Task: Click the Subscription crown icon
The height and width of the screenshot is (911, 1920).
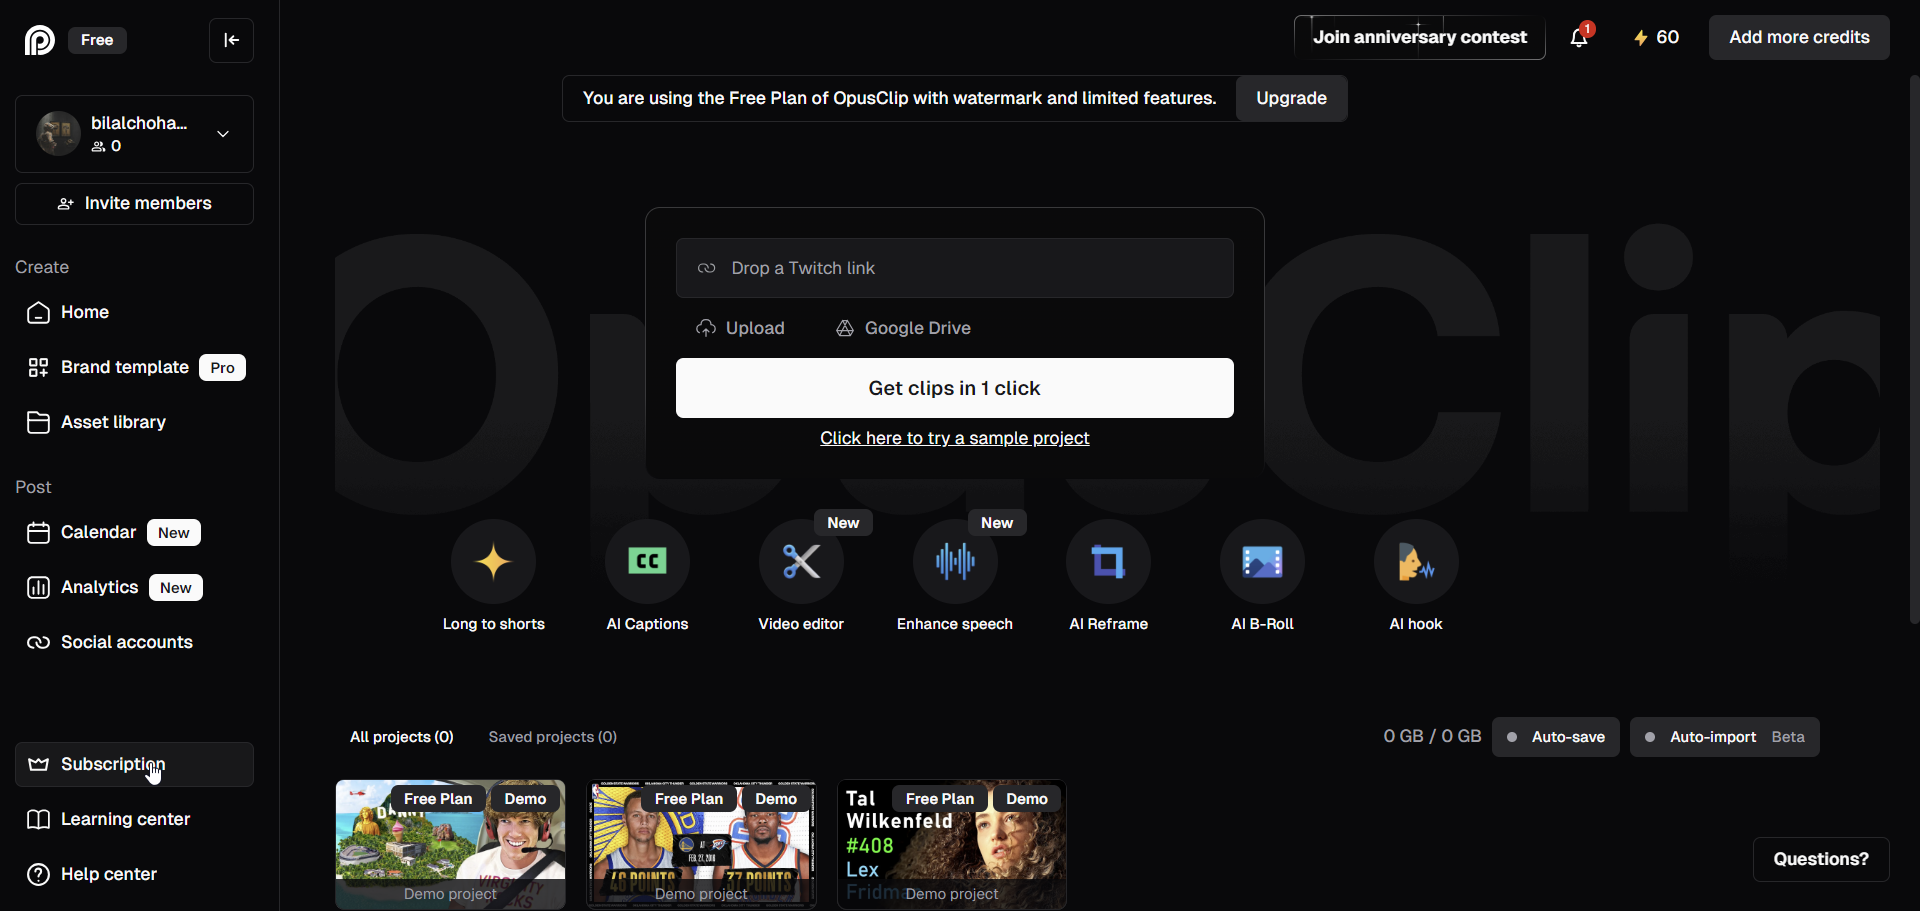Action: (38, 765)
